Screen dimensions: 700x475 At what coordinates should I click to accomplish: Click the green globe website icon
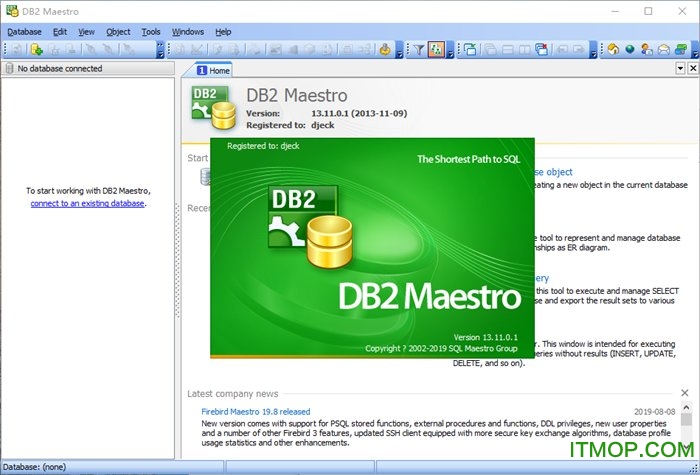pos(629,50)
